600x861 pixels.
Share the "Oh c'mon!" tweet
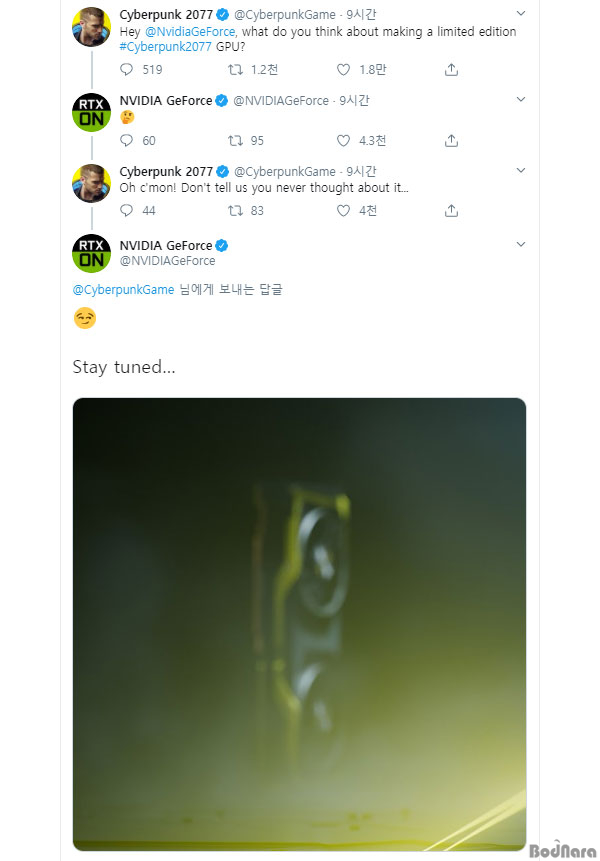[x=451, y=210]
